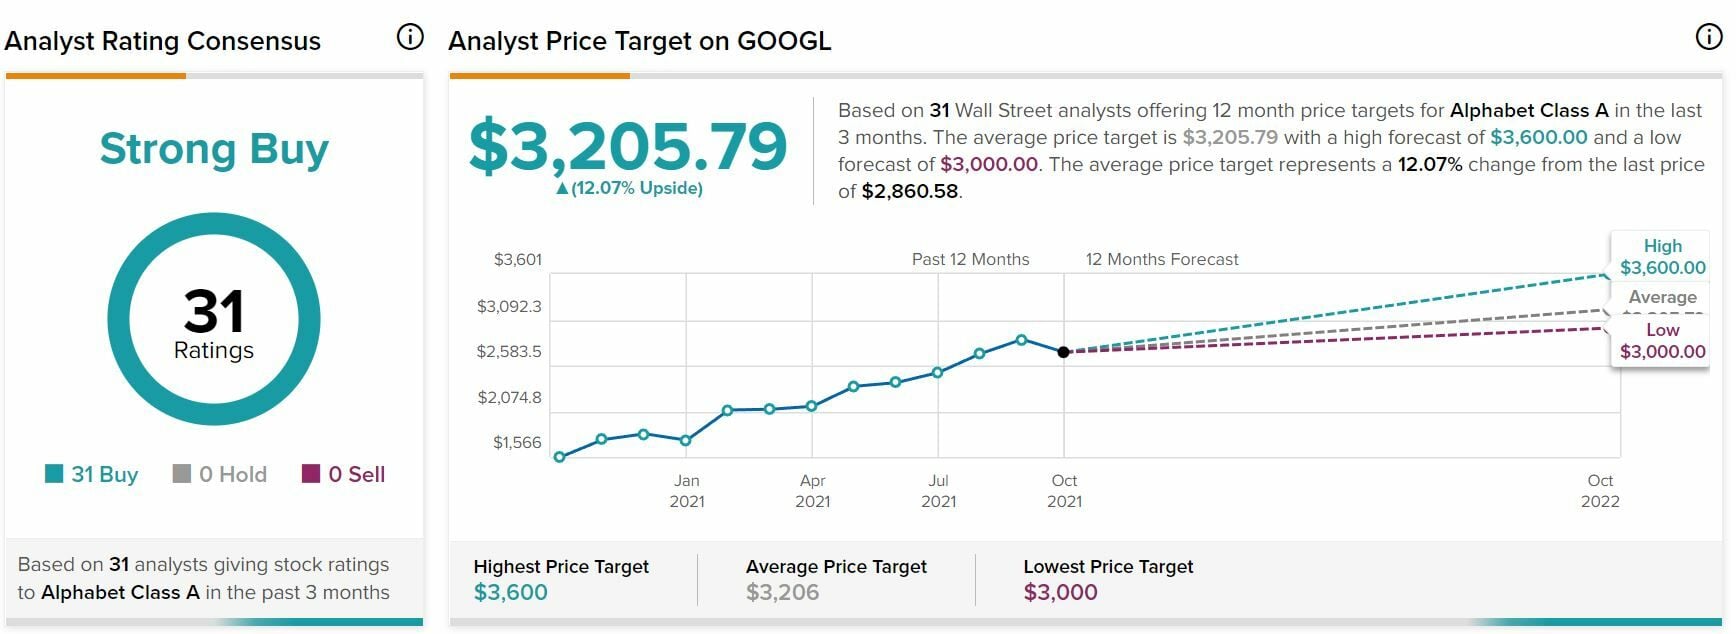Click the 31 Ratings donut chart center
Viewport: 1736px width, 634px height.
213,320
